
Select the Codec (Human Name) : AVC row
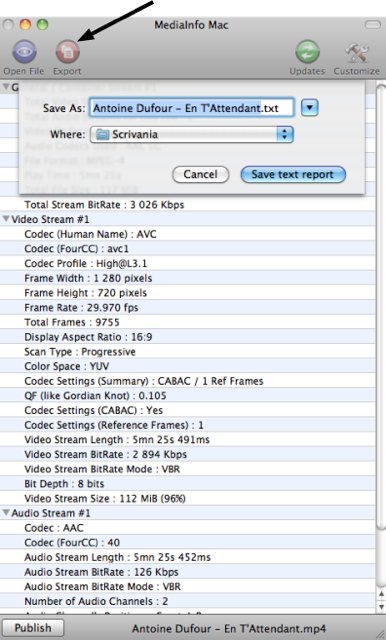pos(187,234)
